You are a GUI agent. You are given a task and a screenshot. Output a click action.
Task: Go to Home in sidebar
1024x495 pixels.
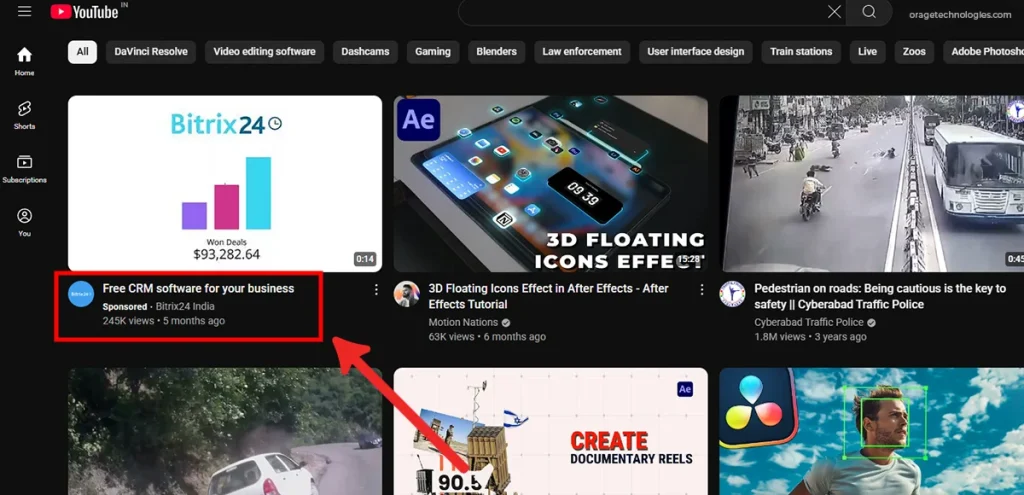(x=24, y=61)
